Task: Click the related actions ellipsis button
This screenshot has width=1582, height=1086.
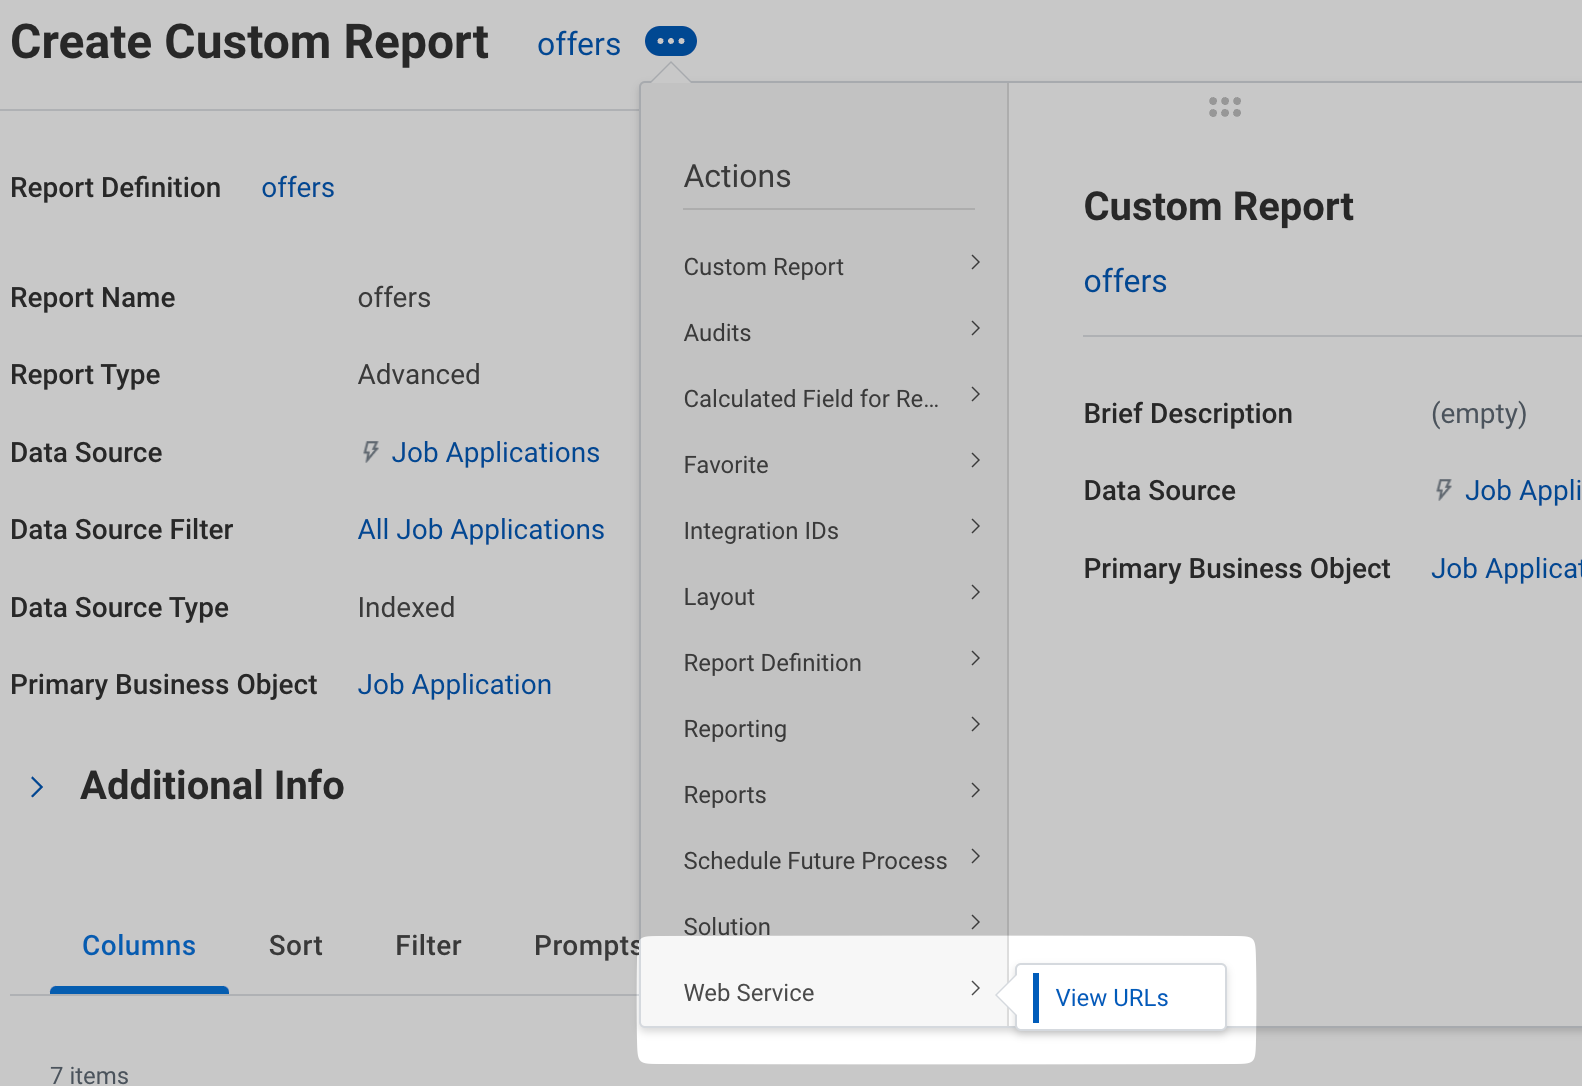Action: coord(670,42)
